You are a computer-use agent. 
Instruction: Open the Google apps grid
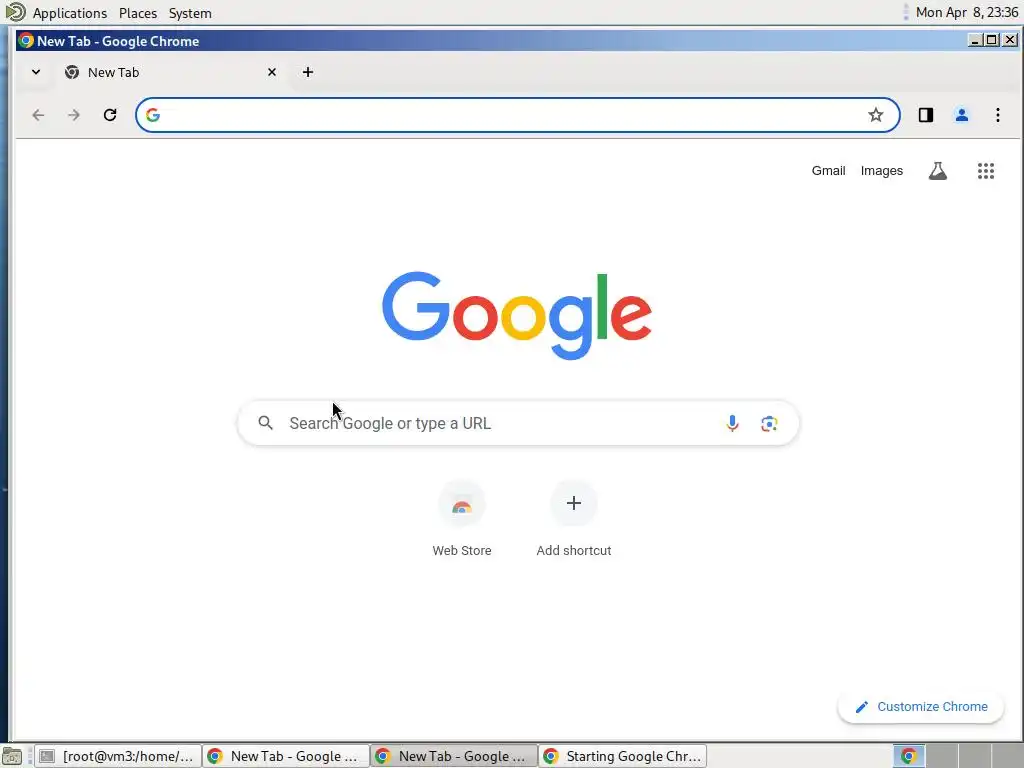985,171
